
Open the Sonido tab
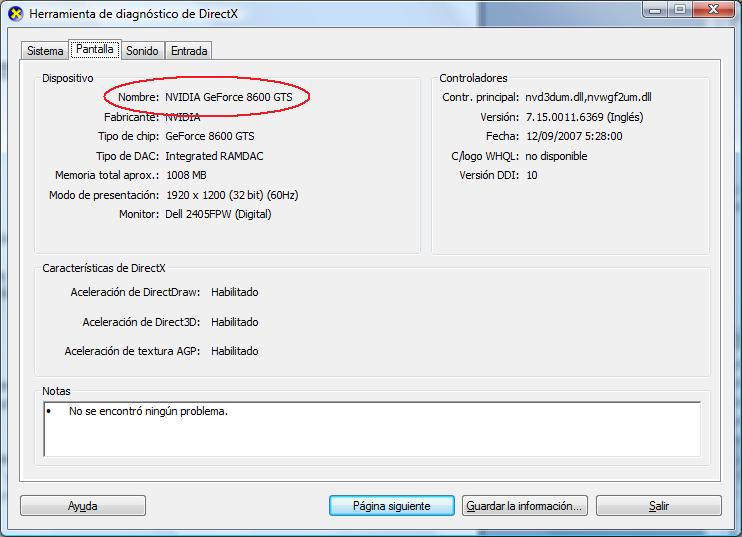[142, 51]
